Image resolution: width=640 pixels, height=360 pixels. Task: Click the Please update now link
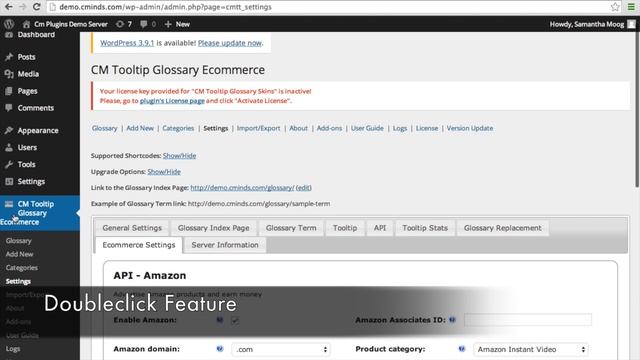[x=230, y=43]
